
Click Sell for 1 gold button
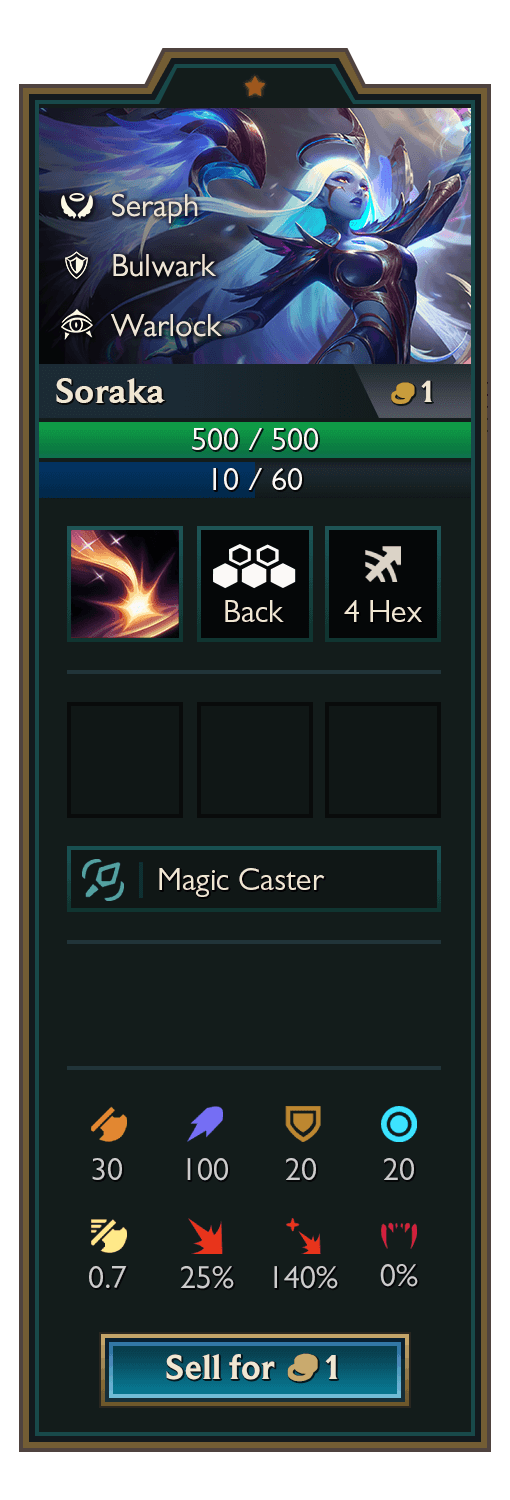[255, 1368]
